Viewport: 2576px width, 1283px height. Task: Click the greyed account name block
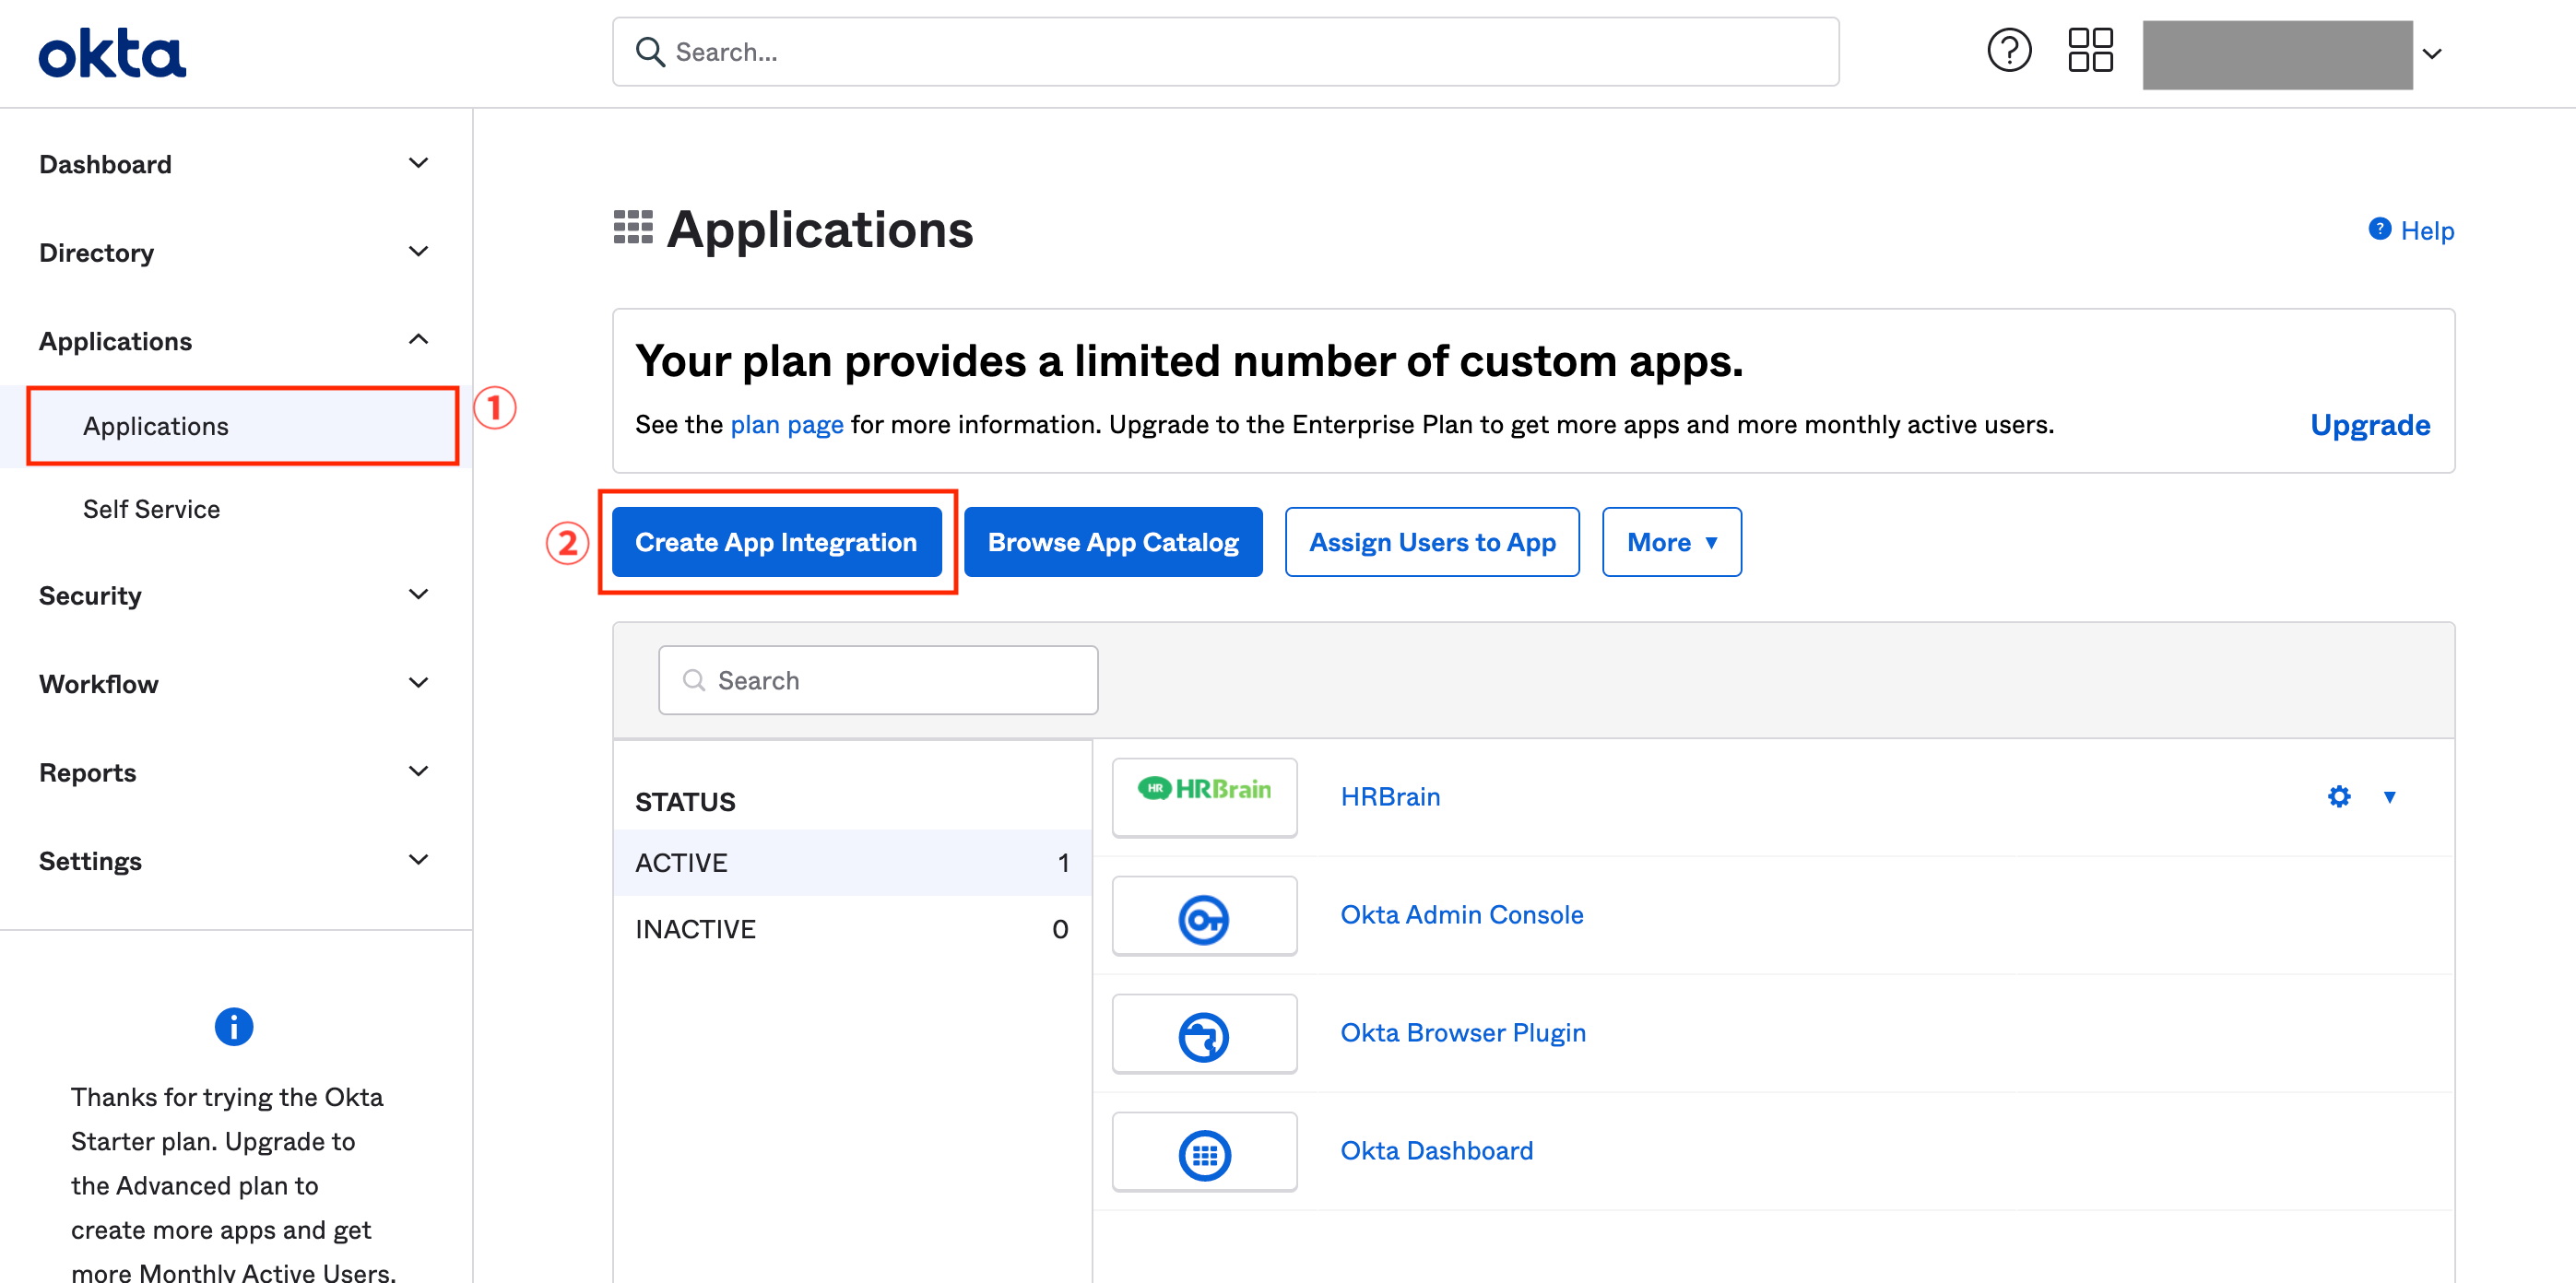point(2277,55)
